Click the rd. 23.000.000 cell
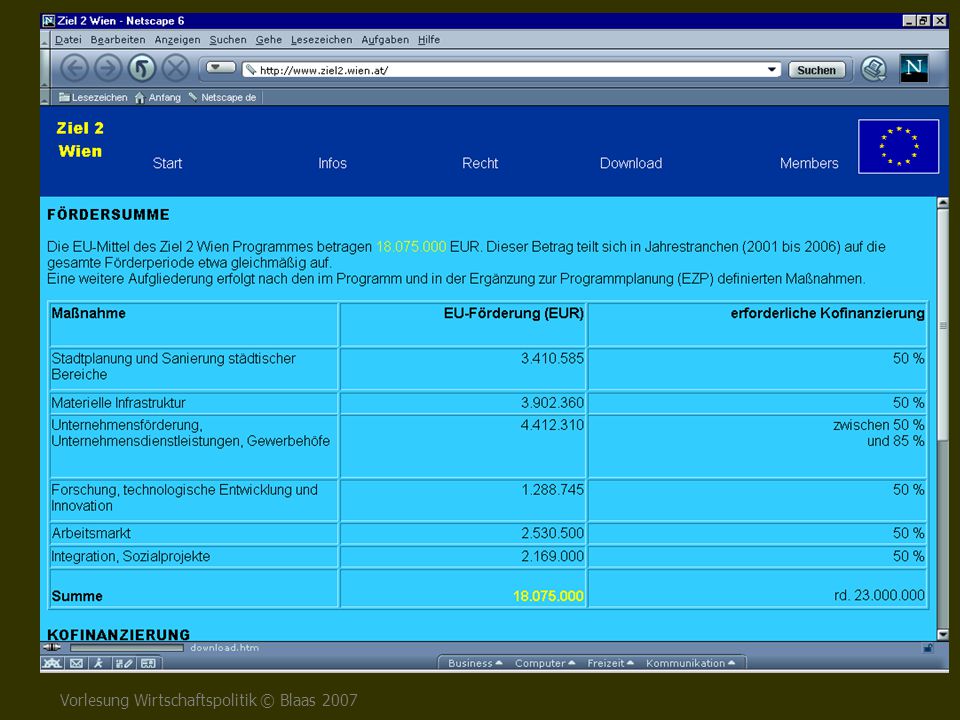 tap(879, 595)
